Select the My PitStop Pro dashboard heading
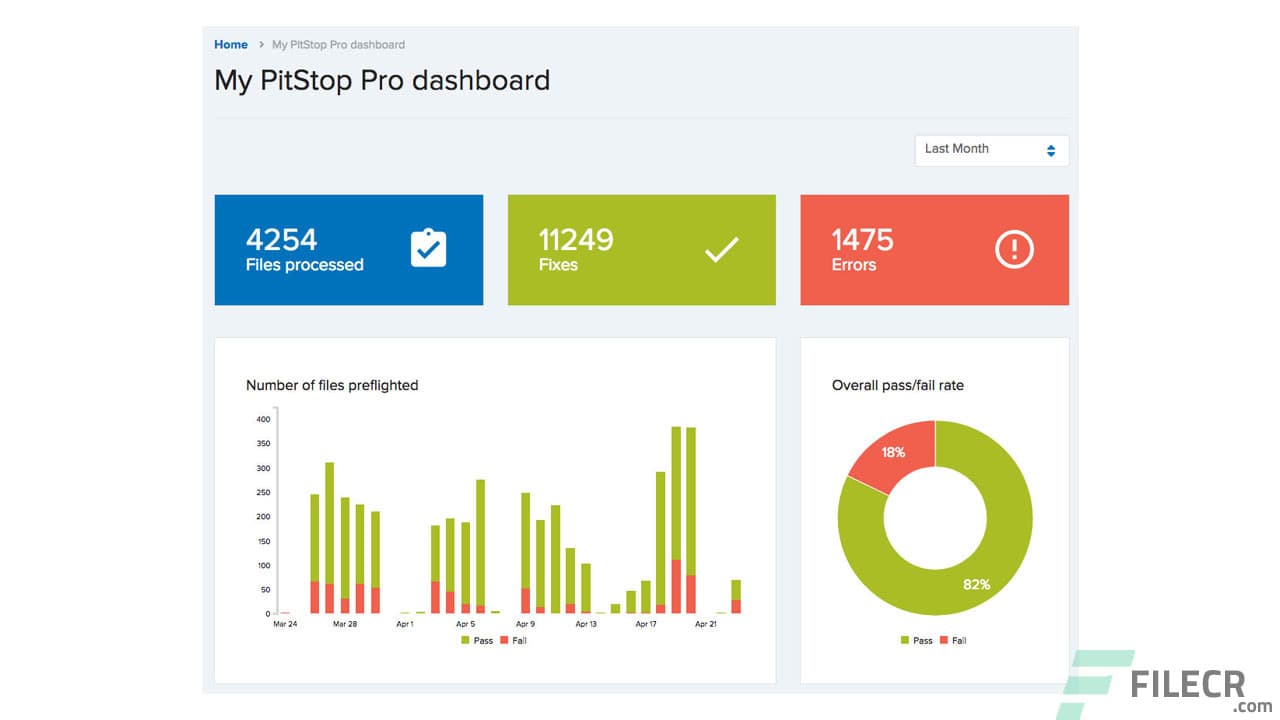Viewport: 1280px width, 720px height. pos(382,81)
